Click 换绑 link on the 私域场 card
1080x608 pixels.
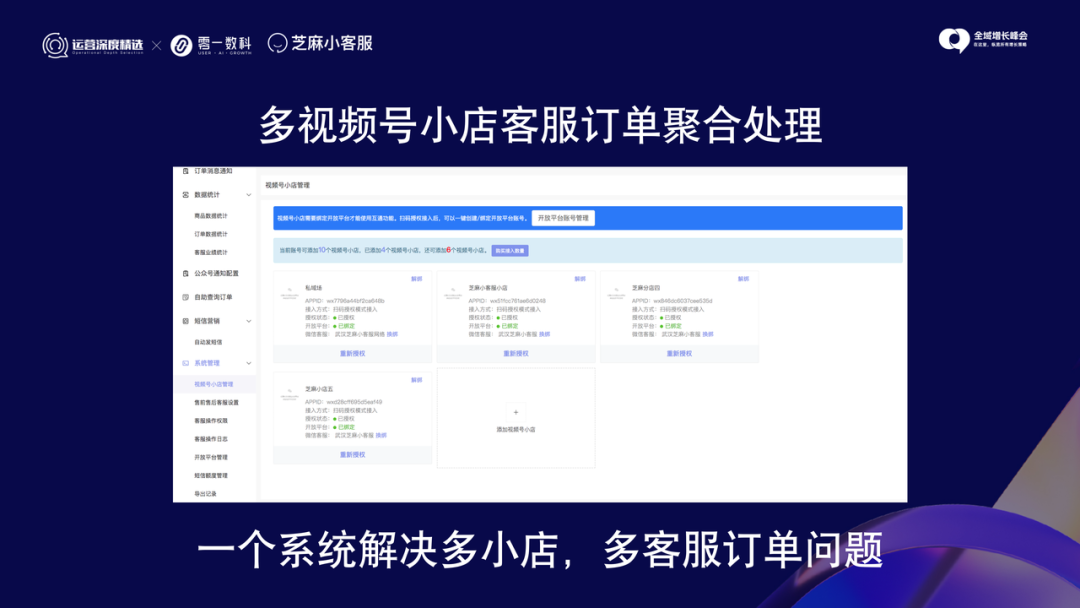point(393,334)
